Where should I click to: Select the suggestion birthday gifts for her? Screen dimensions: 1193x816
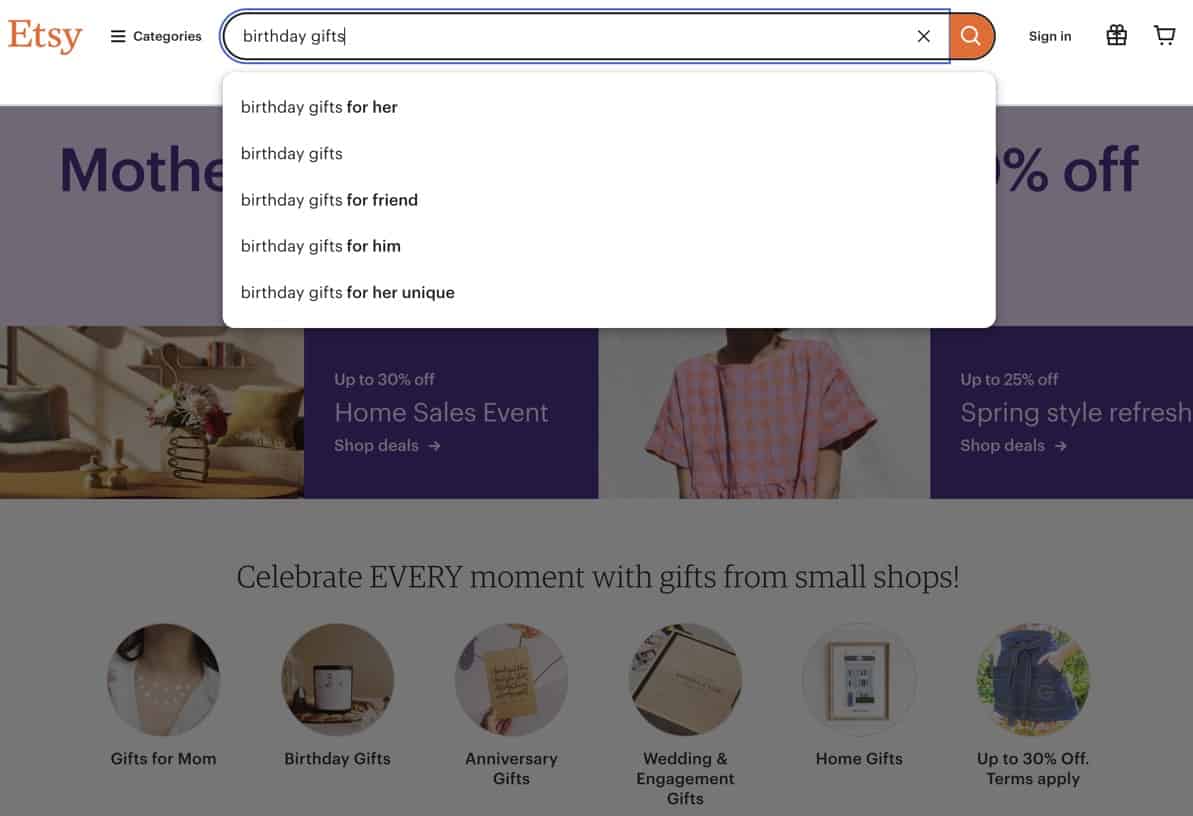[x=319, y=107]
